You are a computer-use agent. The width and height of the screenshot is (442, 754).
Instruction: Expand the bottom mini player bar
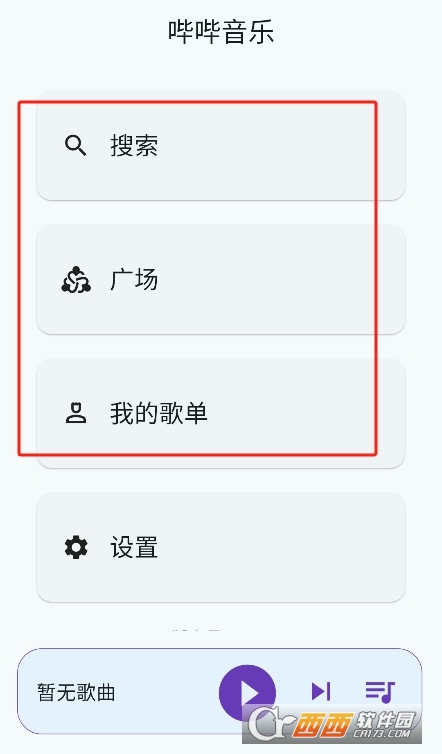pos(220,691)
